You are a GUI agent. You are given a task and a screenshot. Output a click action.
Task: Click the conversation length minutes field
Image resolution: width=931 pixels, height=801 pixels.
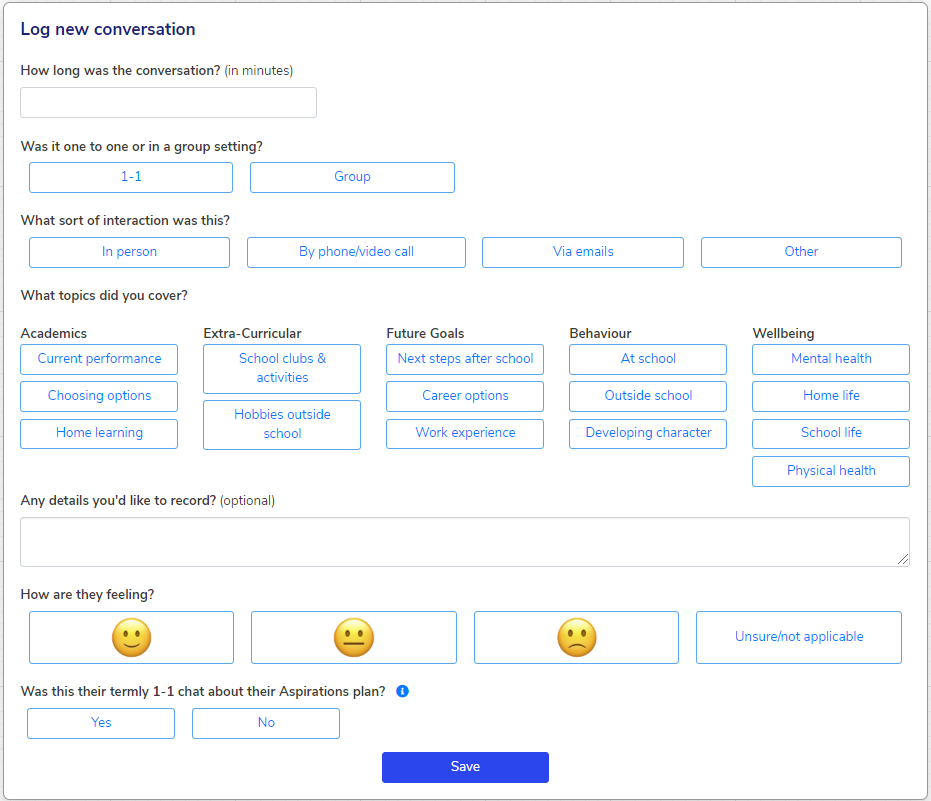tap(168, 102)
